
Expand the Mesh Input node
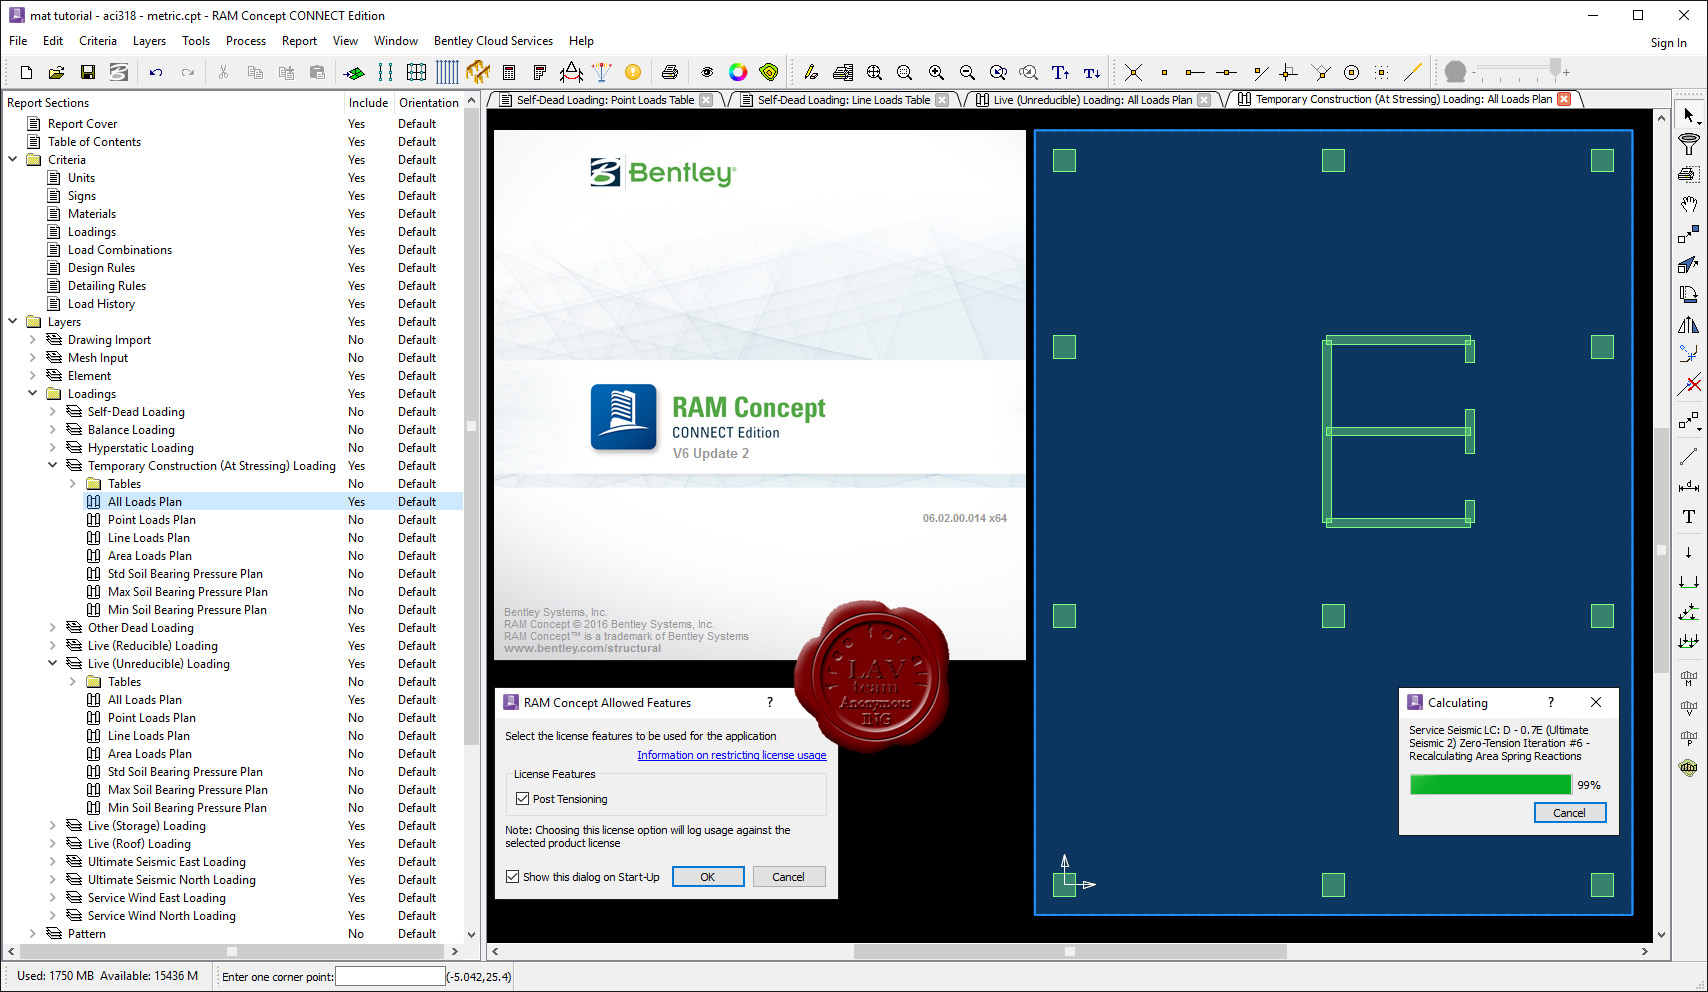(33, 358)
